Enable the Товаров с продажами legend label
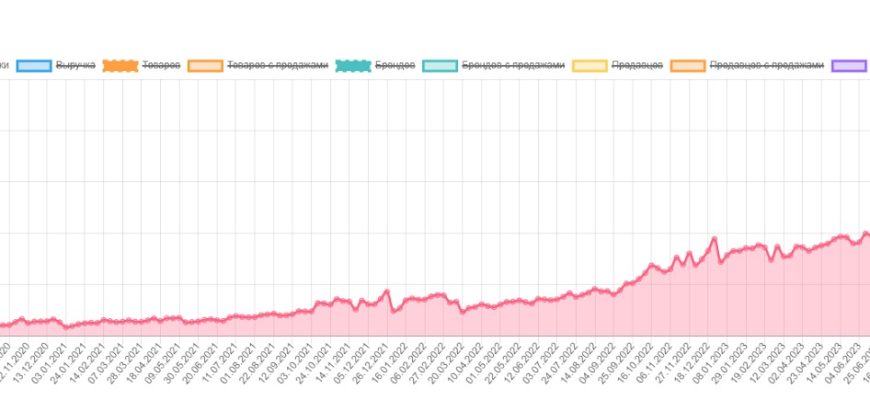870x400 pixels. tap(278, 65)
